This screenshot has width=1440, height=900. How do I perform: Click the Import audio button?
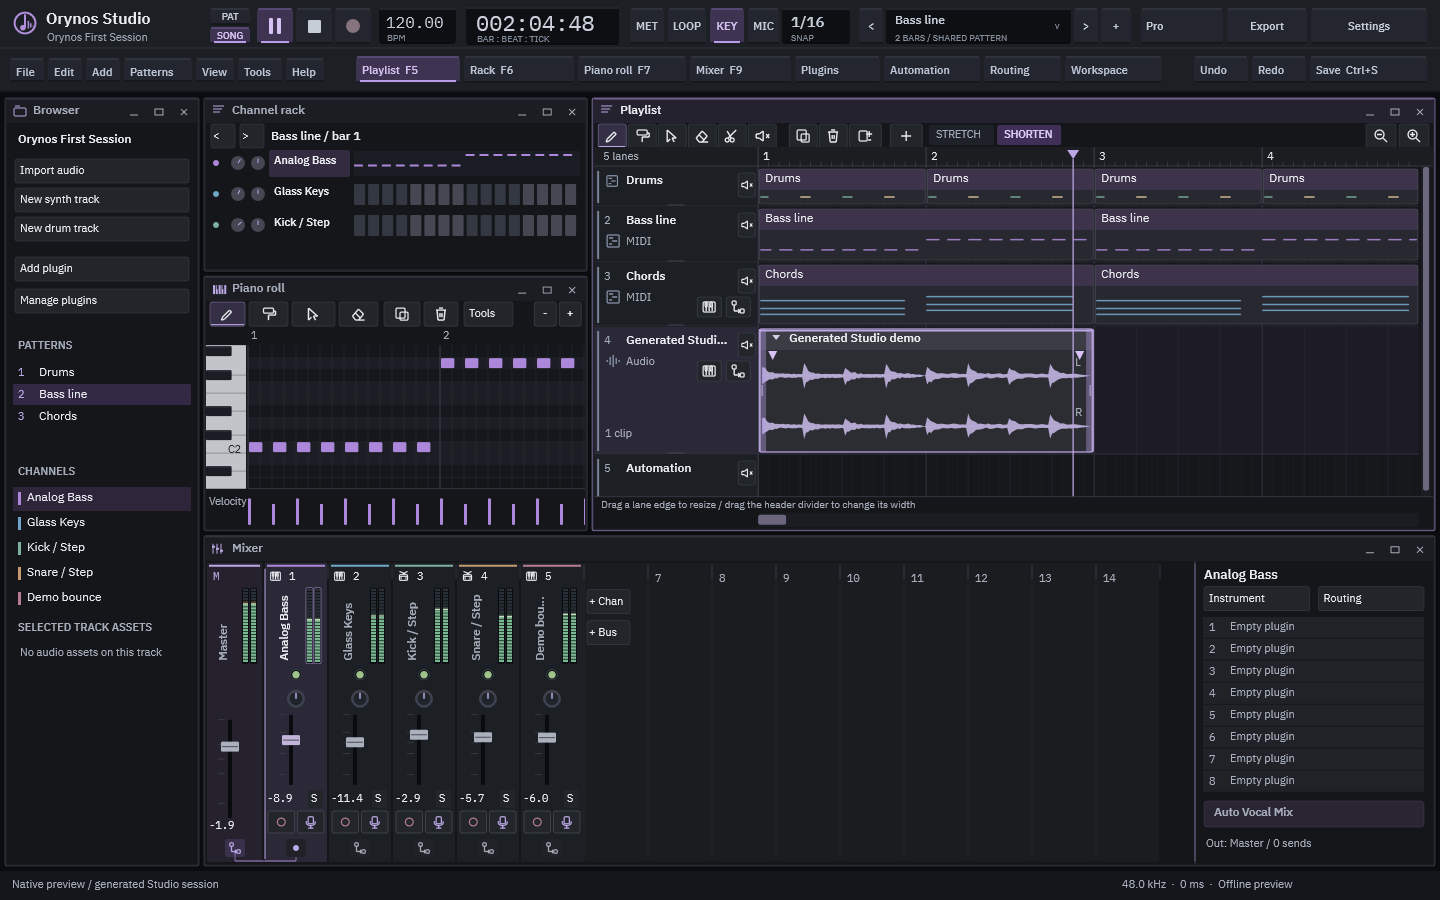101,171
